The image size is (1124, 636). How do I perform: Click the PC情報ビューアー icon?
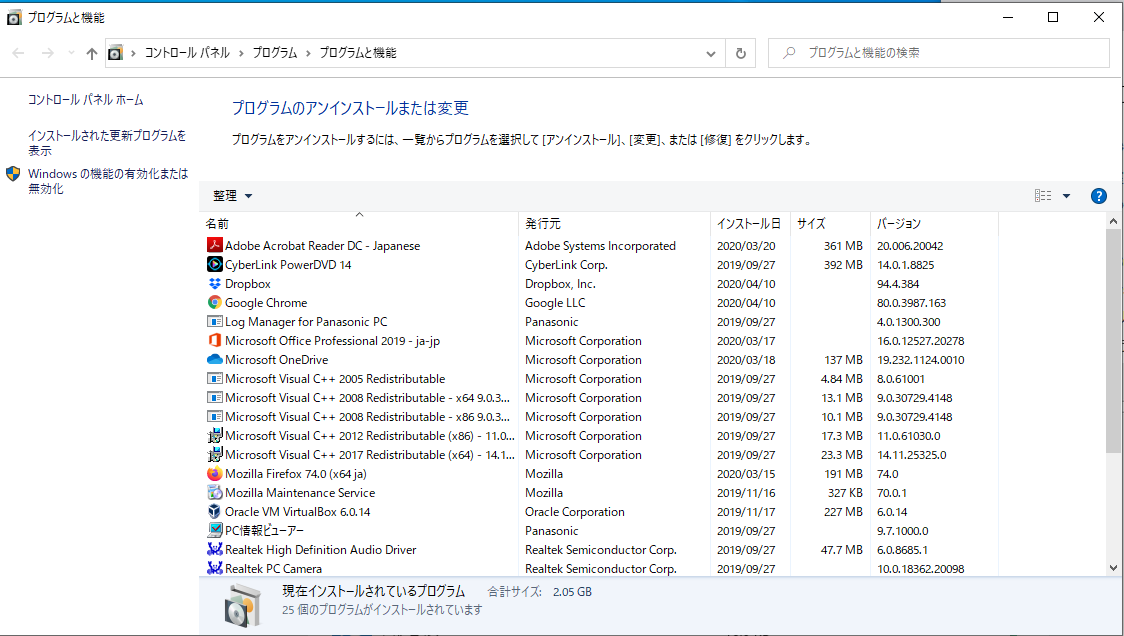(214, 531)
